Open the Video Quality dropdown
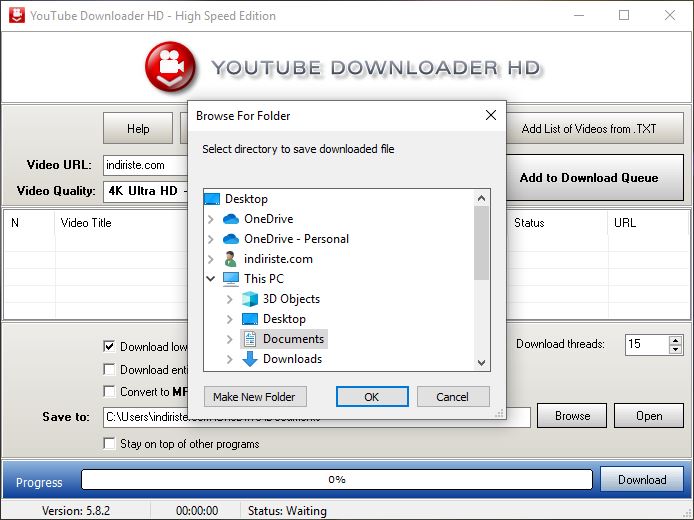 tap(146, 191)
